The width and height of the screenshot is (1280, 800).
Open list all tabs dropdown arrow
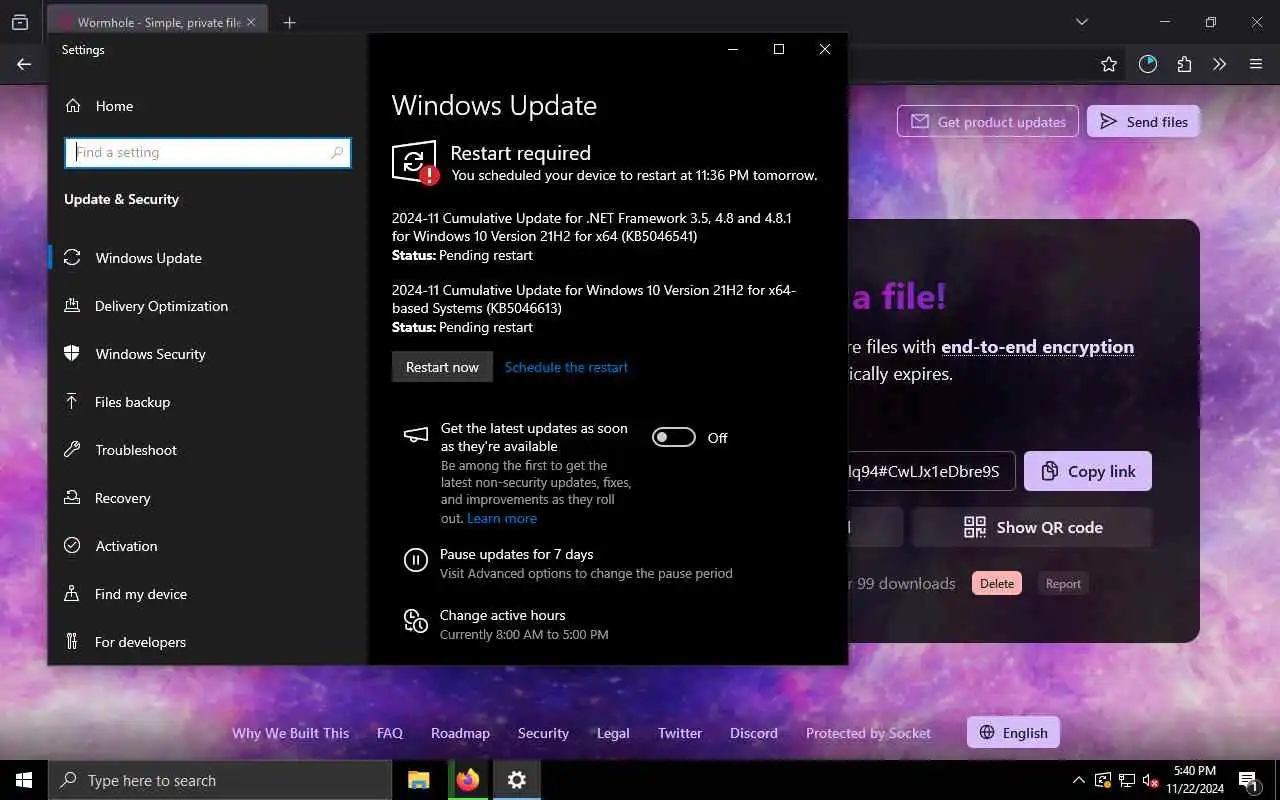tap(1081, 22)
